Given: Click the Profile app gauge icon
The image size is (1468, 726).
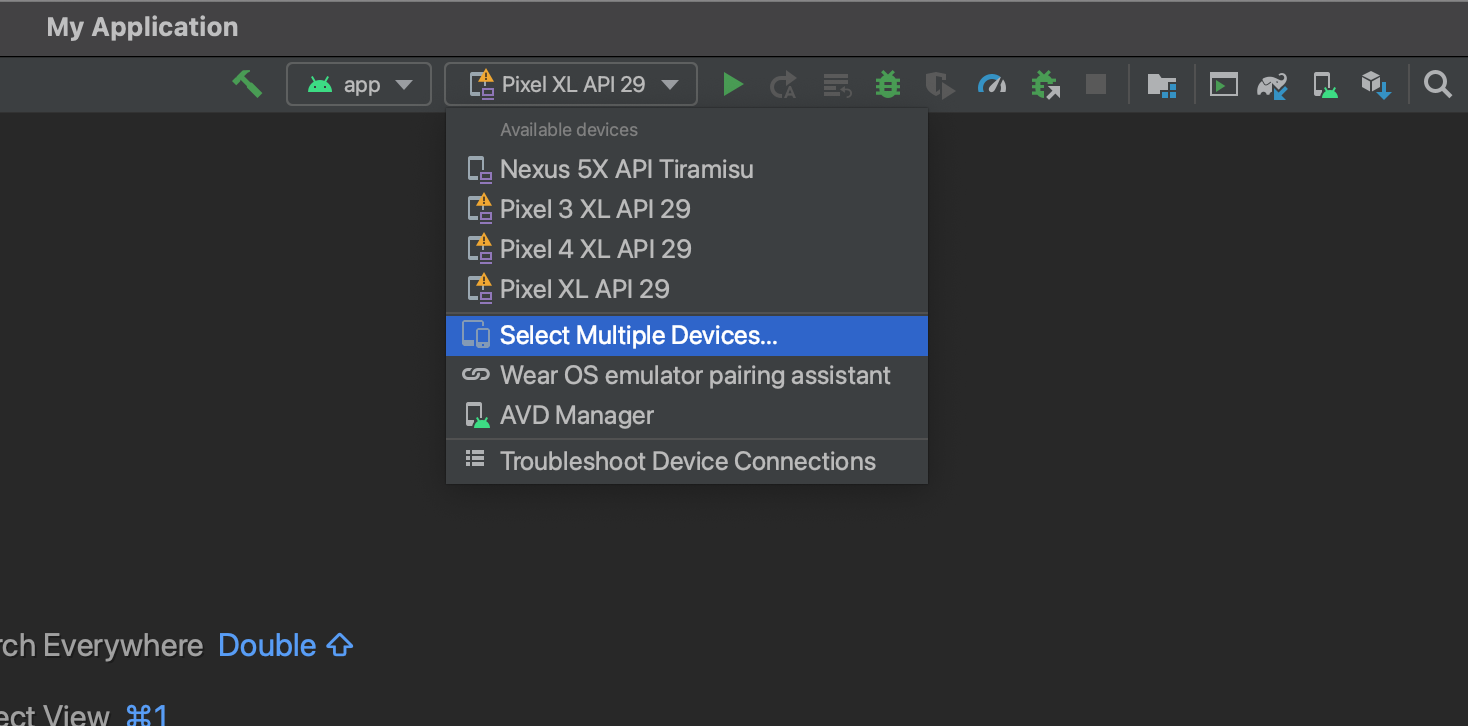Looking at the screenshot, I should click(x=992, y=85).
